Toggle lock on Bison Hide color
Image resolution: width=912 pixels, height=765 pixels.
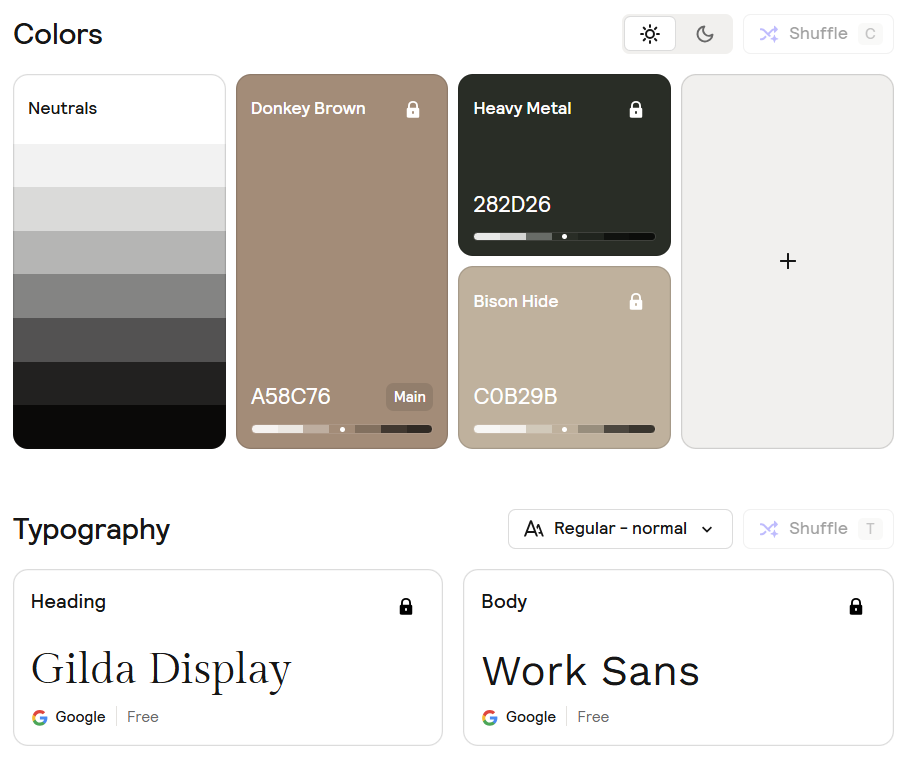point(636,301)
